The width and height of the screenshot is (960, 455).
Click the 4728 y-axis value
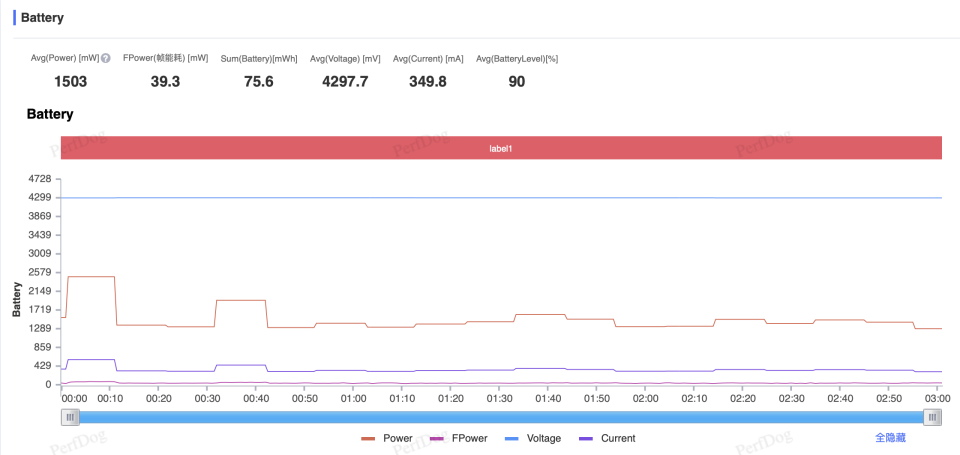click(x=42, y=179)
